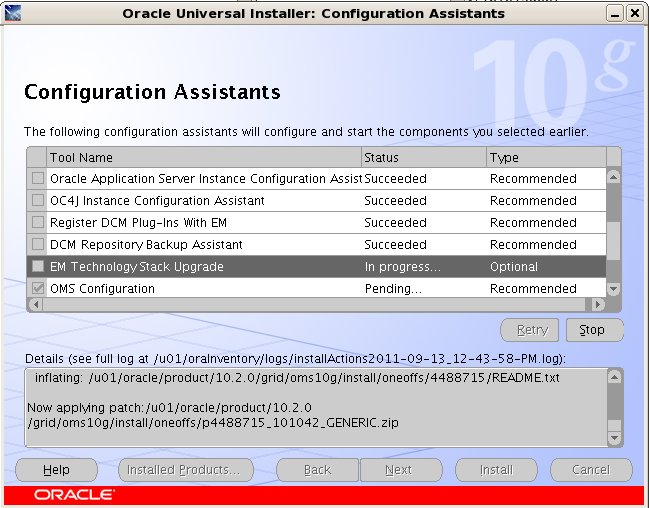Click the tool table's vertical scrollbar thumb
Screen dimensions: 649x508
(613, 241)
